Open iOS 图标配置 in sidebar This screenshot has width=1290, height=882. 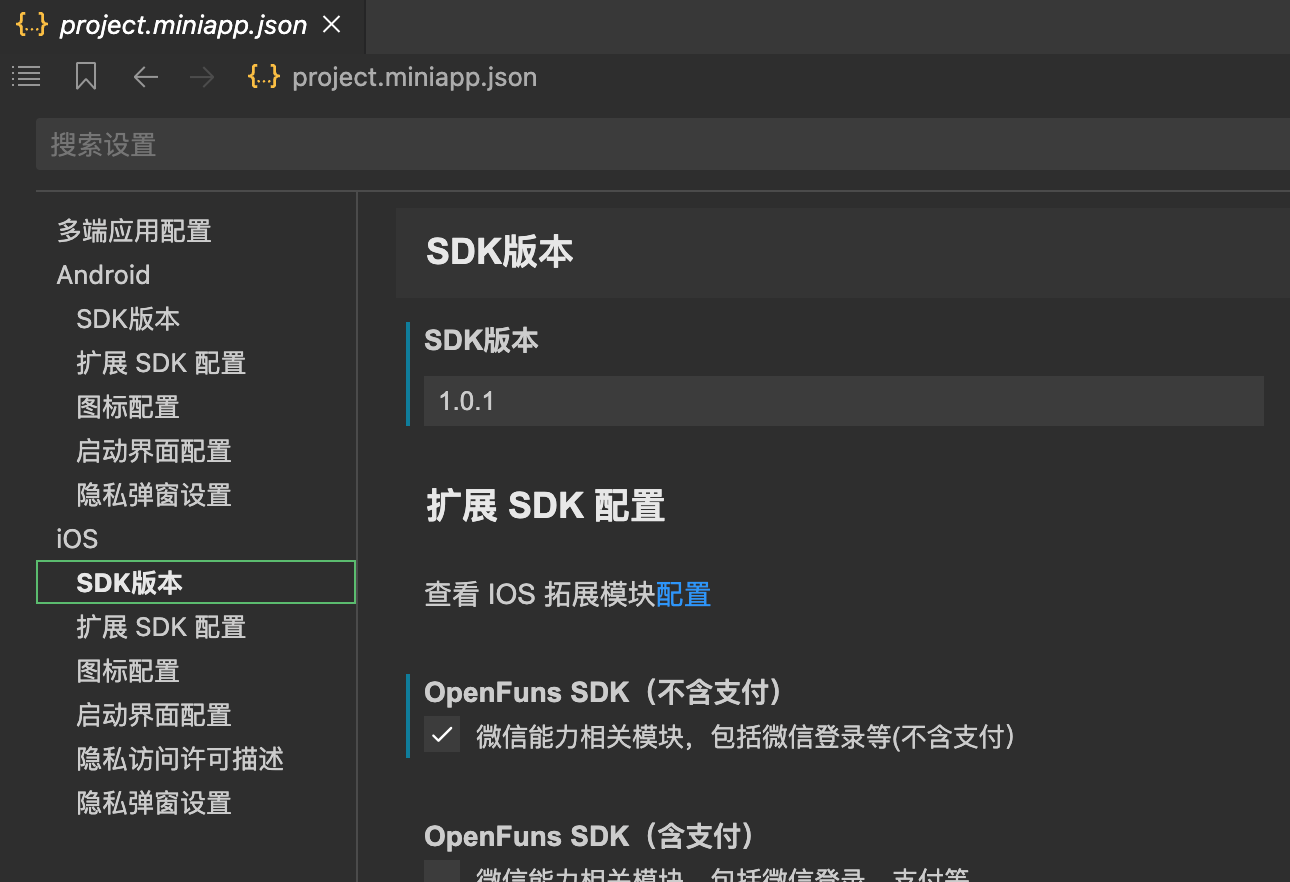tap(128, 671)
